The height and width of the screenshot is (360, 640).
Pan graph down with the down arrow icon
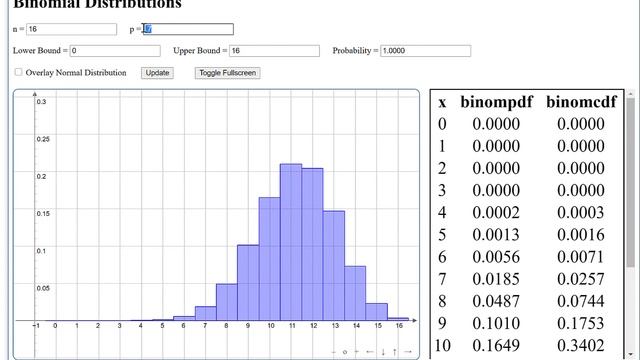click(383, 352)
